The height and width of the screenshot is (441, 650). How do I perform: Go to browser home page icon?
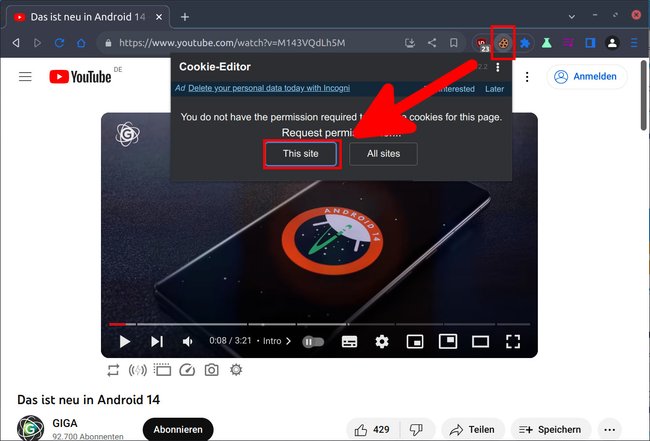[81, 43]
